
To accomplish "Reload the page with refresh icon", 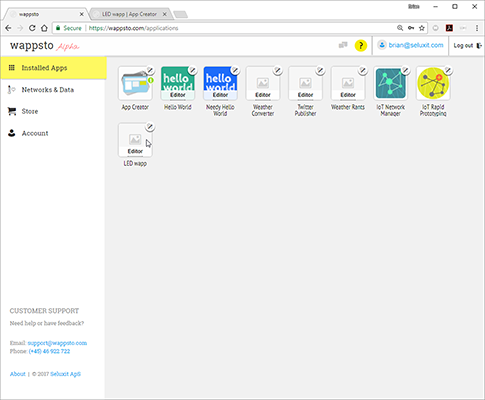I will coord(32,28).
